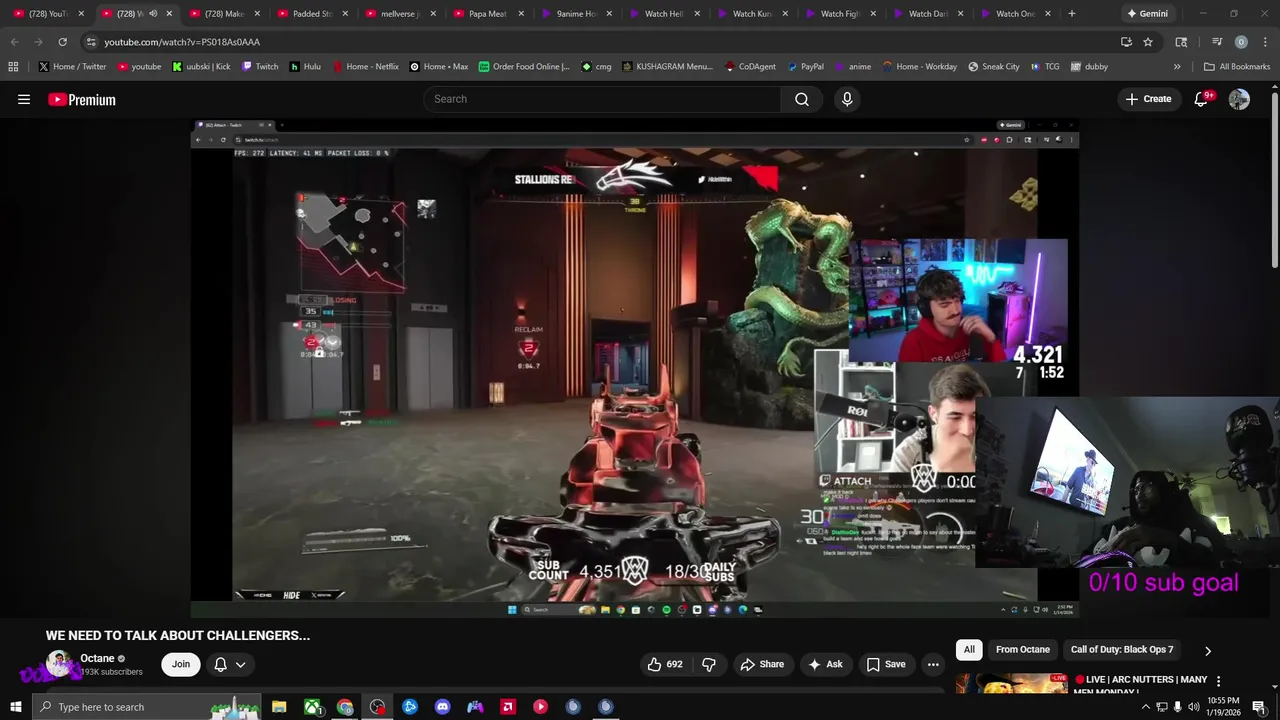Switch to the (728) Make tab

point(225,14)
